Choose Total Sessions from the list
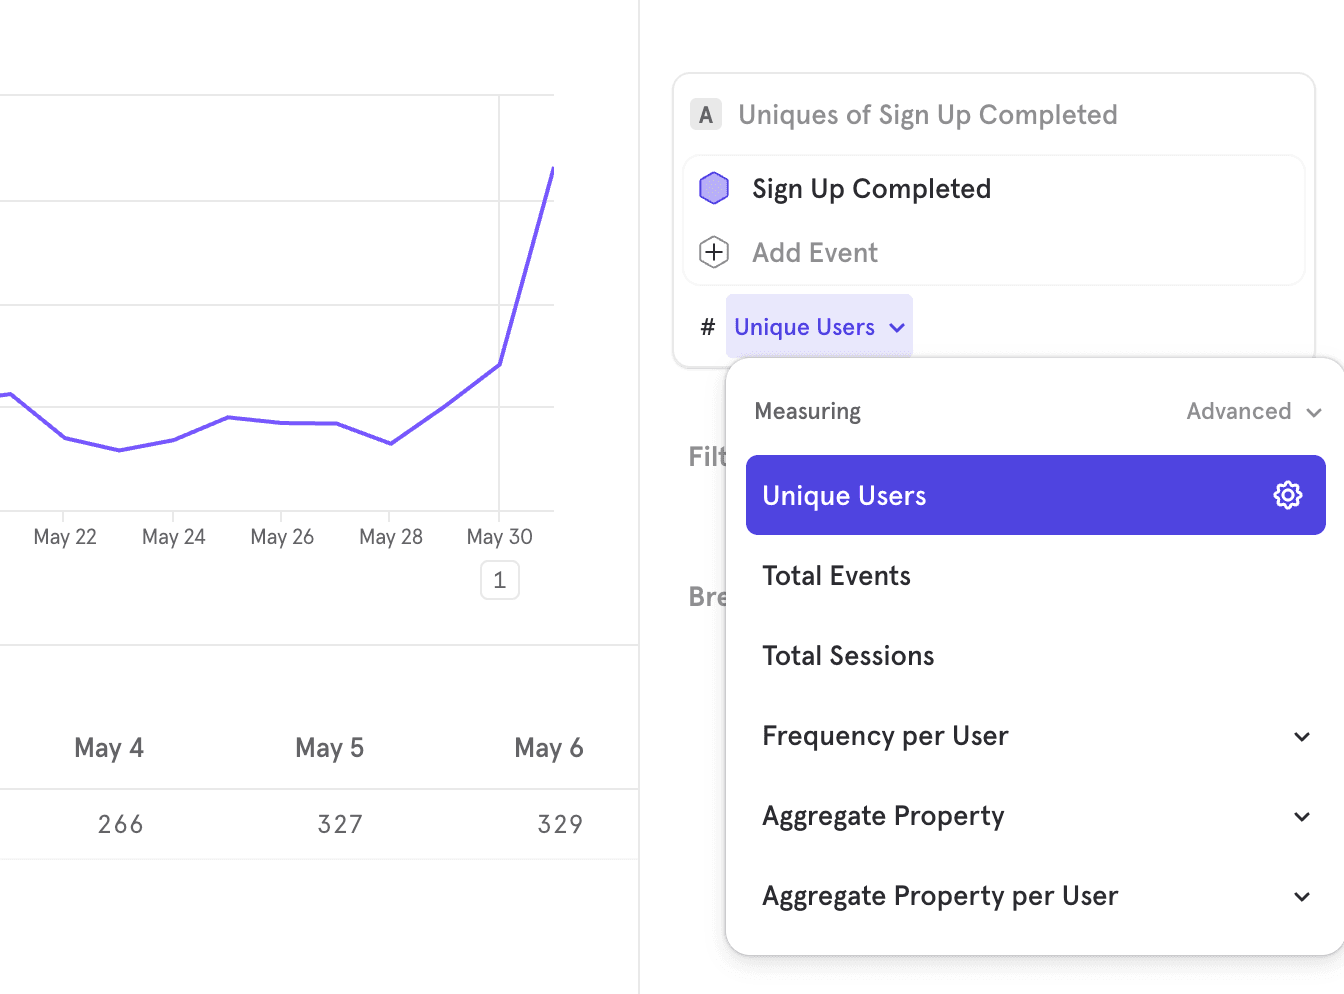This screenshot has height=994, width=1344. pyautogui.click(x=848, y=656)
